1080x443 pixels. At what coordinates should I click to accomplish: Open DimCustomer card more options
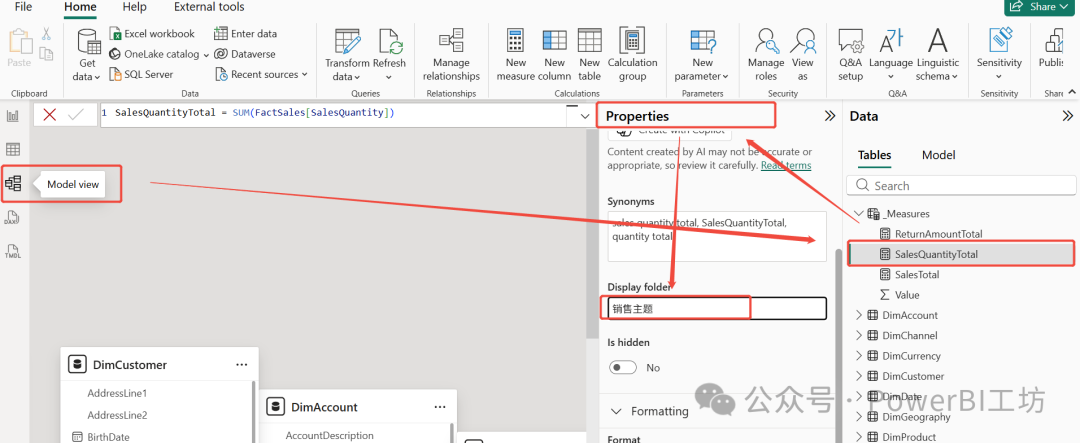(242, 364)
